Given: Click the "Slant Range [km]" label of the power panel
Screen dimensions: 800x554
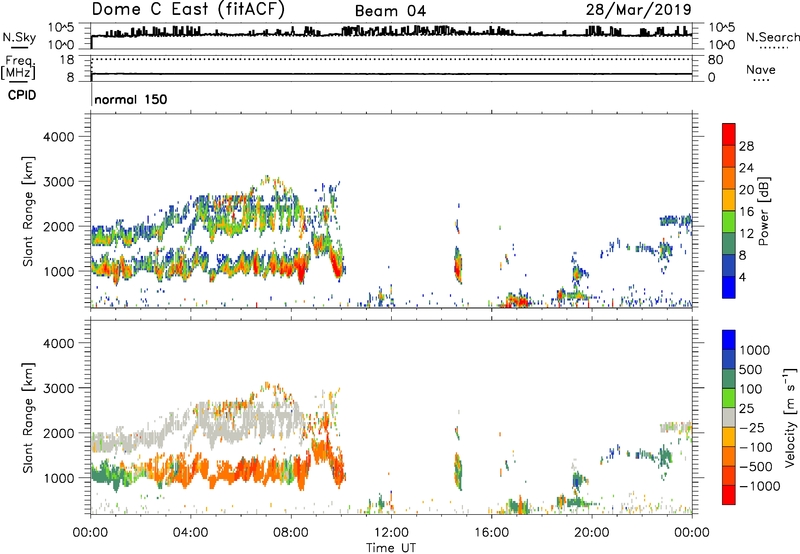Looking at the screenshot, I should pyautogui.click(x=28, y=212).
